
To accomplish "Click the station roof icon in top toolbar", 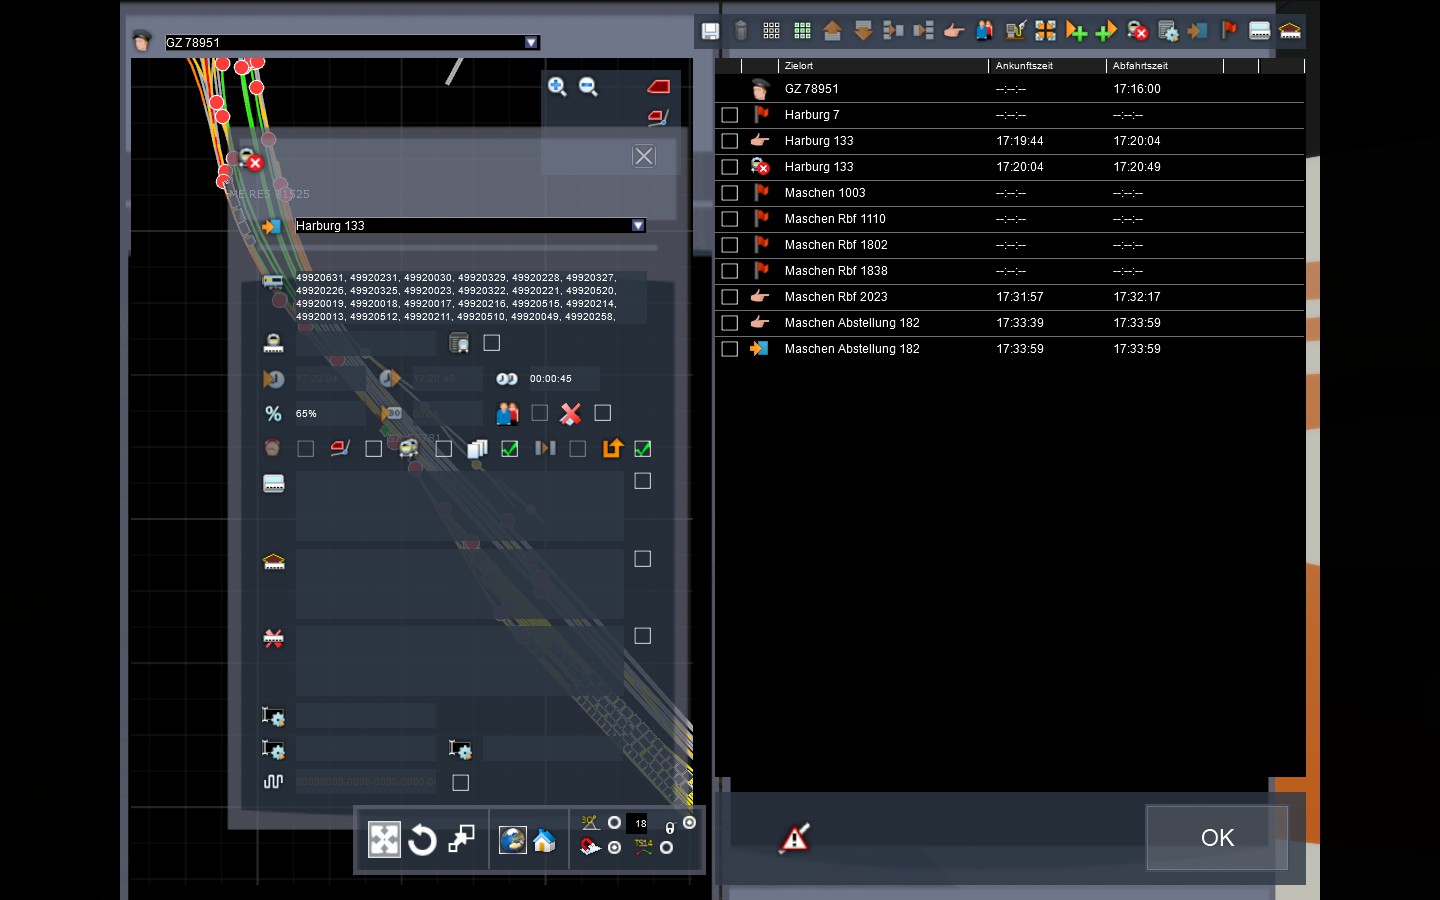I will tap(1290, 31).
